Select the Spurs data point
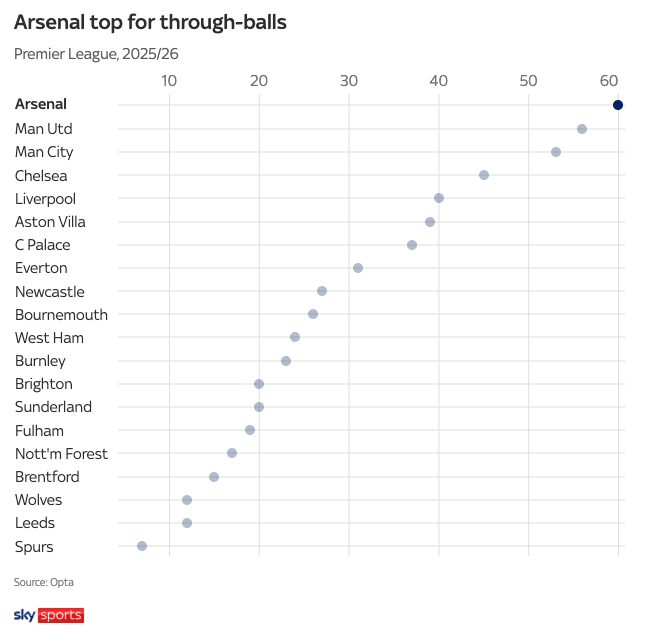 pos(142,546)
